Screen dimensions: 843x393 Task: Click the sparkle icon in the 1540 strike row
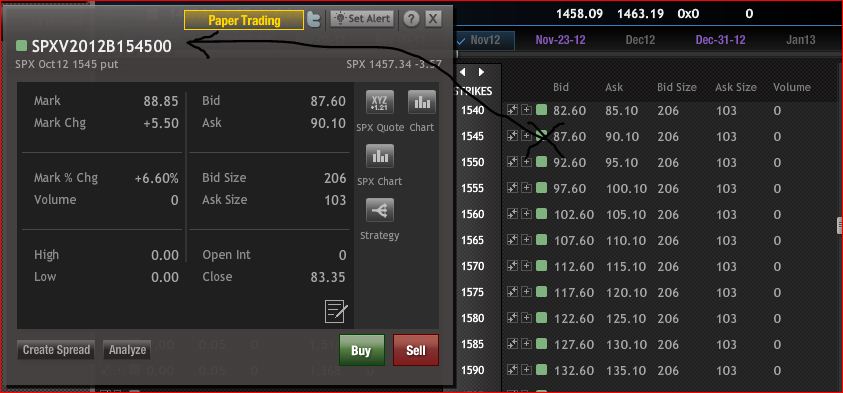tap(512, 110)
